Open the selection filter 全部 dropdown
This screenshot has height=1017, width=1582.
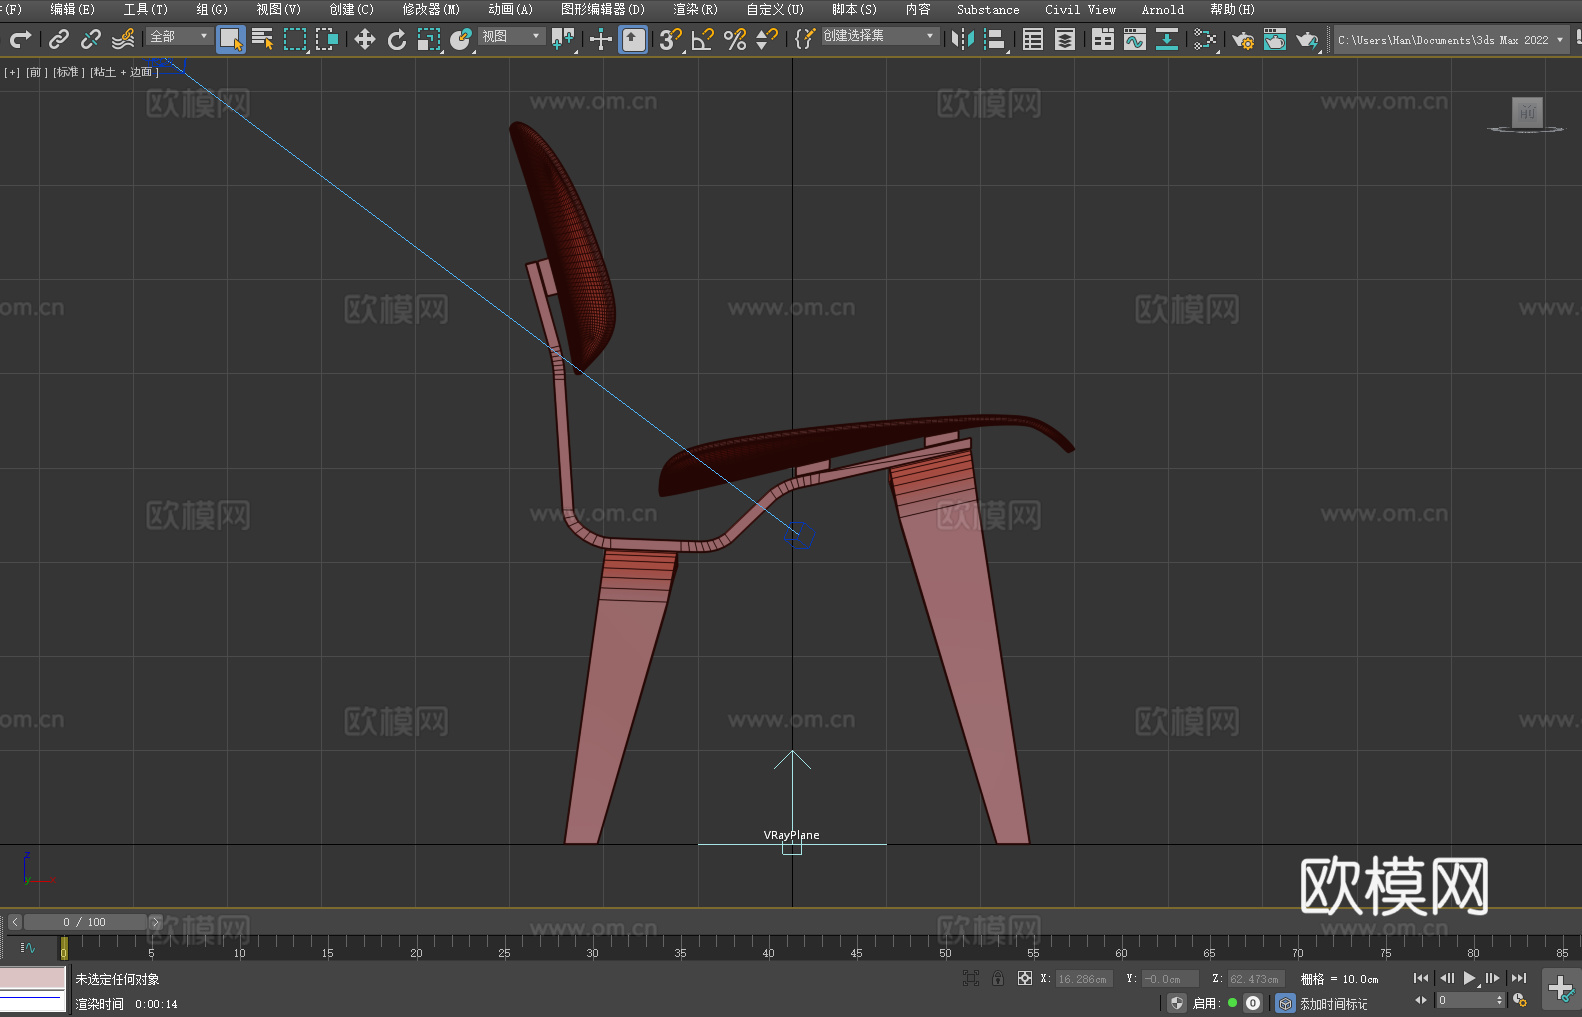click(x=179, y=36)
